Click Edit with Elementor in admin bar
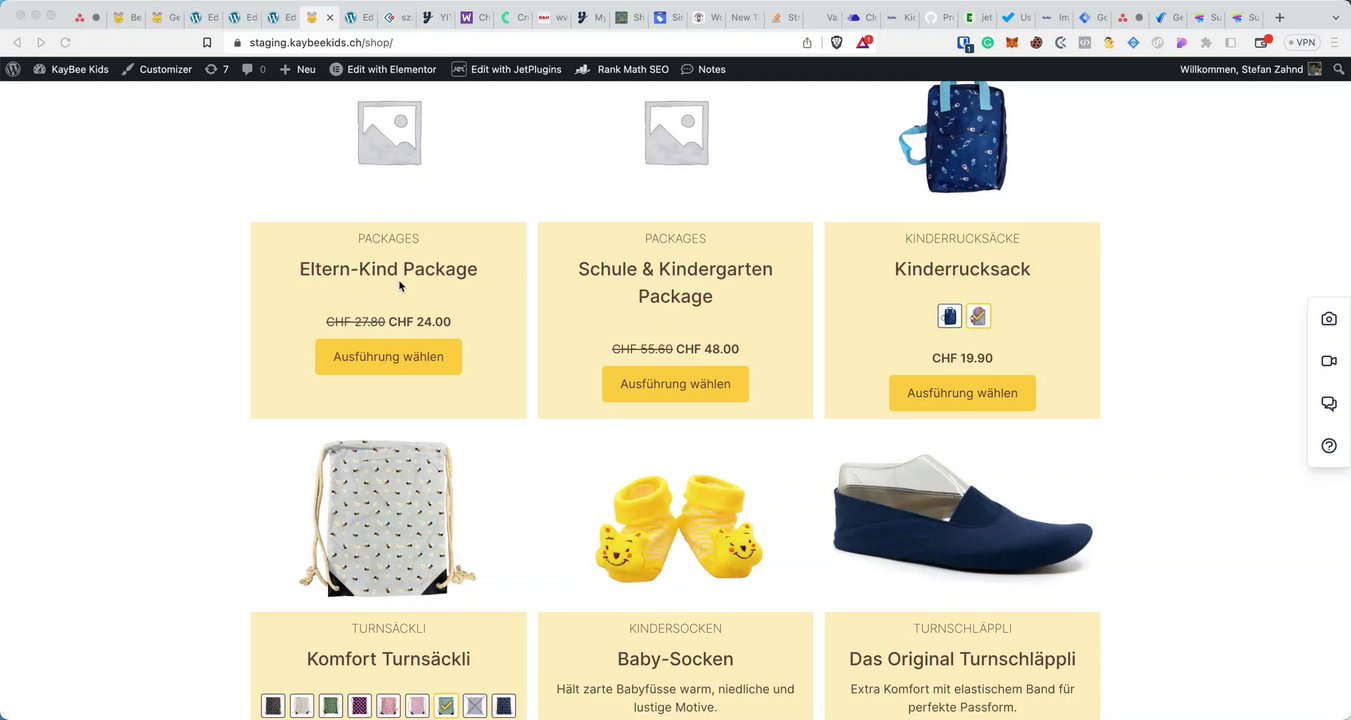1351x720 pixels. (x=383, y=69)
